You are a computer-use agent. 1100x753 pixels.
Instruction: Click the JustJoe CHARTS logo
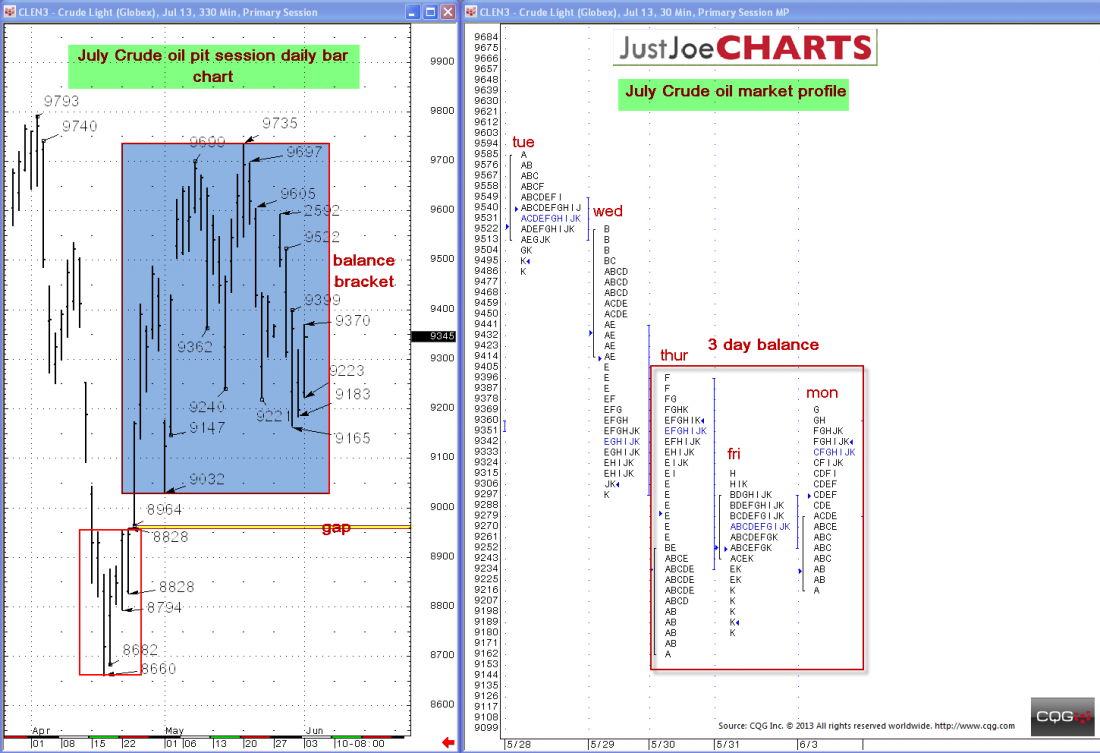click(x=745, y=47)
